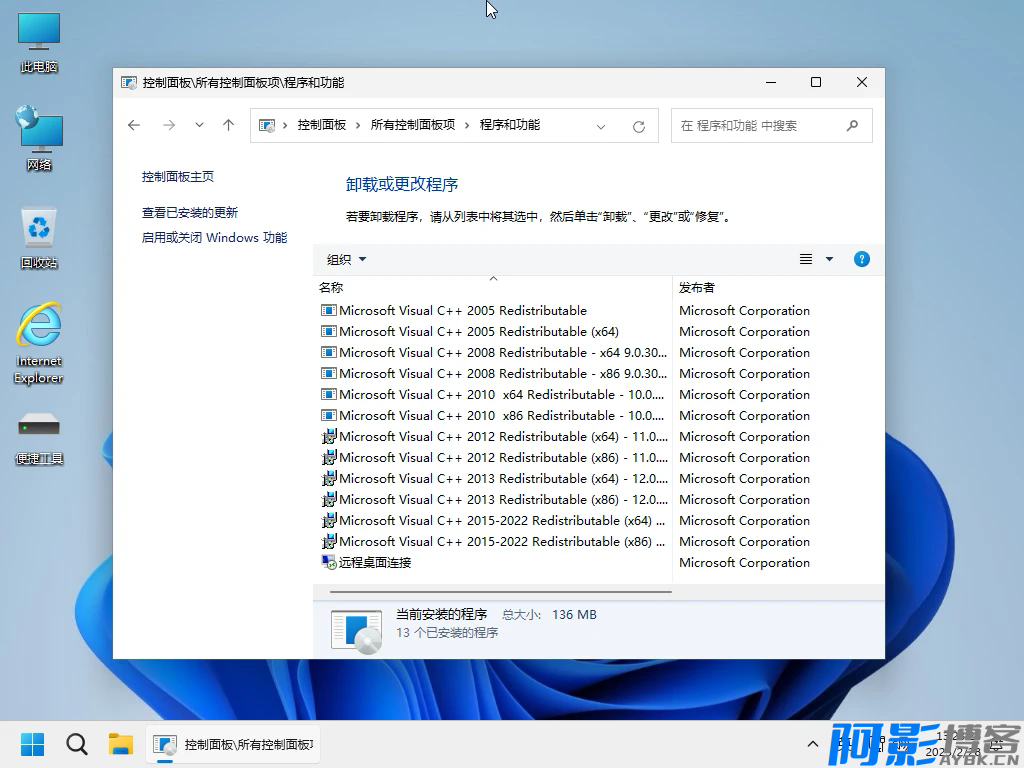Change view with the view icon
This screenshot has width=1024, height=768.
click(806, 259)
